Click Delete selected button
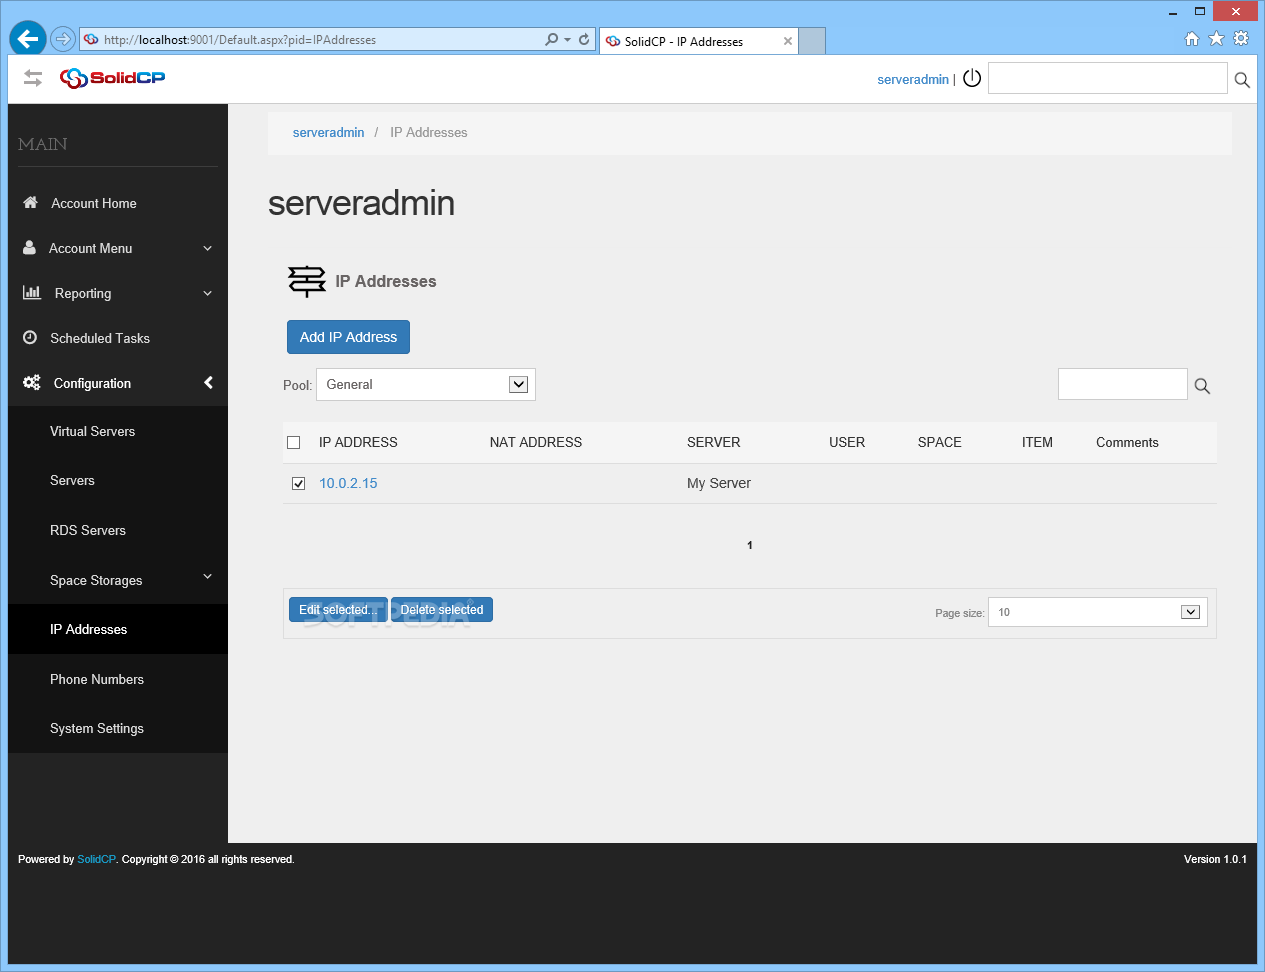This screenshot has height=972, width=1265. tap(442, 610)
